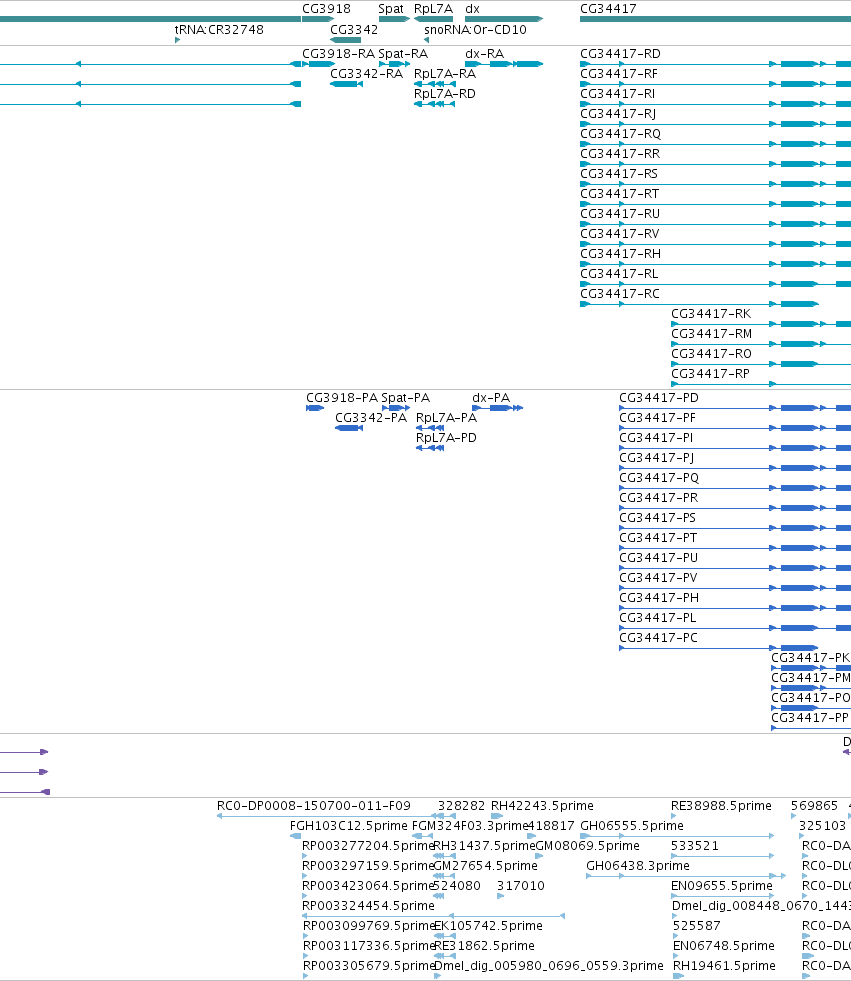The height and width of the screenshot is (981, 851).
Task: Click EST 525587
Action: pos(696,926)
